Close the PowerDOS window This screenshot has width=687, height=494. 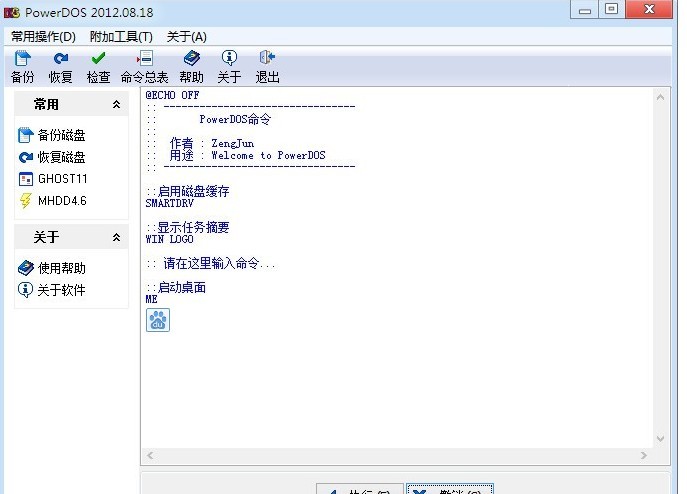[649, 9]
